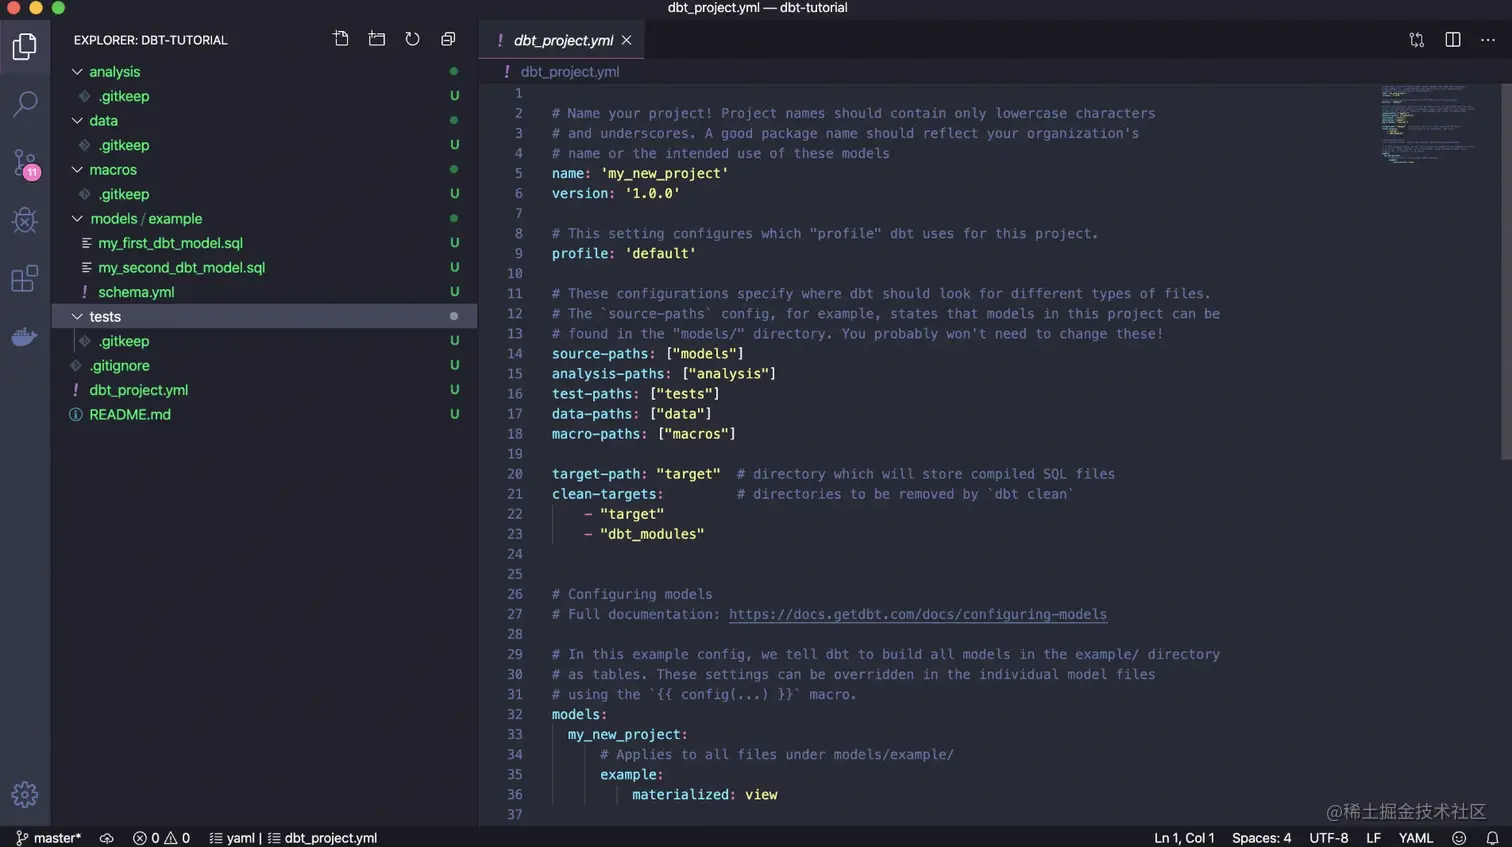Open the configuring-models documentation link
The width and height of the screenshot is (1512, 847).
click(x=917, y=614)
